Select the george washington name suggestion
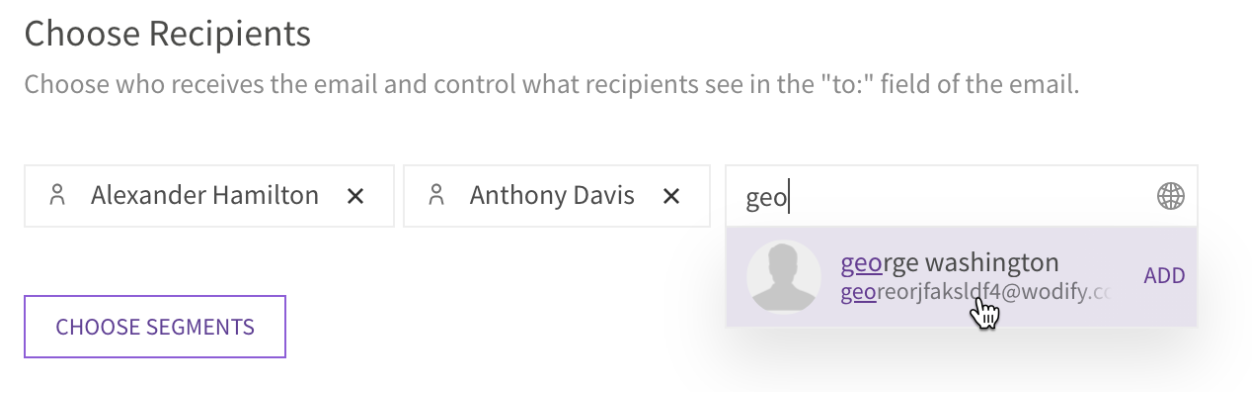Image resolution: width=1252 pixels, height=398 pixels. pos(949,263)
